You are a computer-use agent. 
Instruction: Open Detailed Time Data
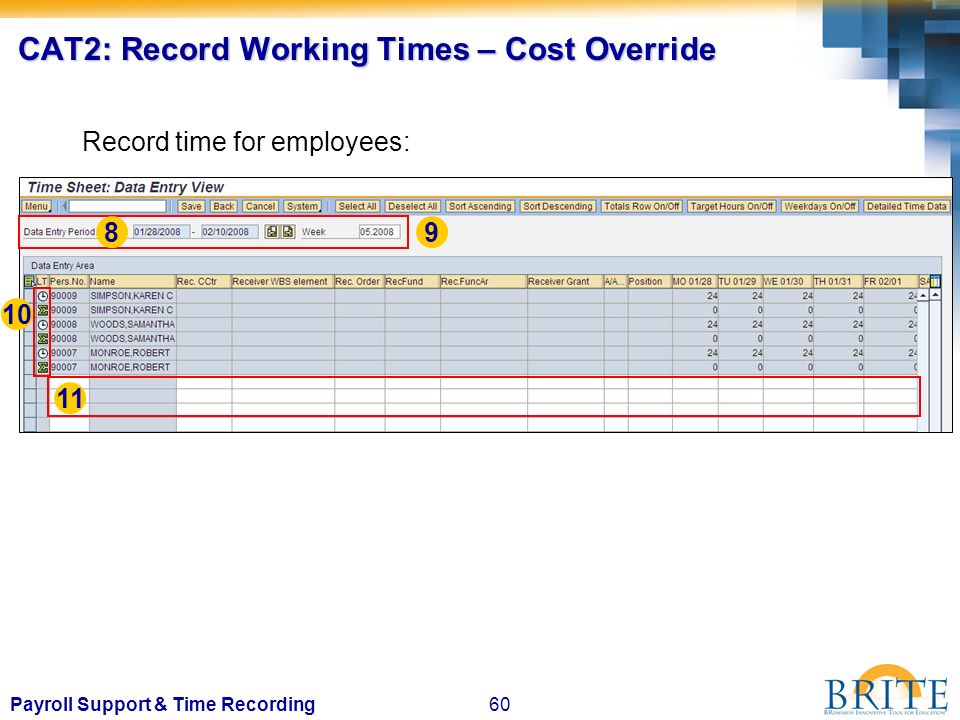(x=907, y=207)
